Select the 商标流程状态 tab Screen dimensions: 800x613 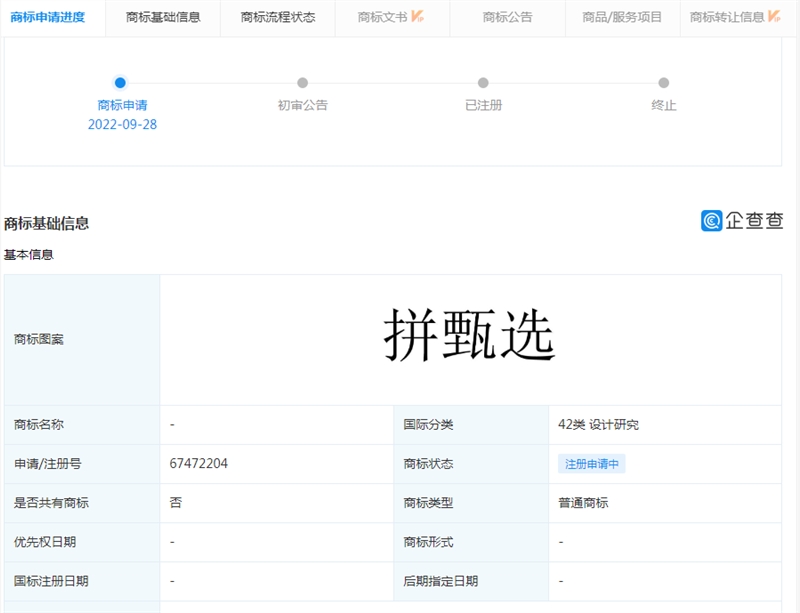pyautogui.click(x=278, y=17)
